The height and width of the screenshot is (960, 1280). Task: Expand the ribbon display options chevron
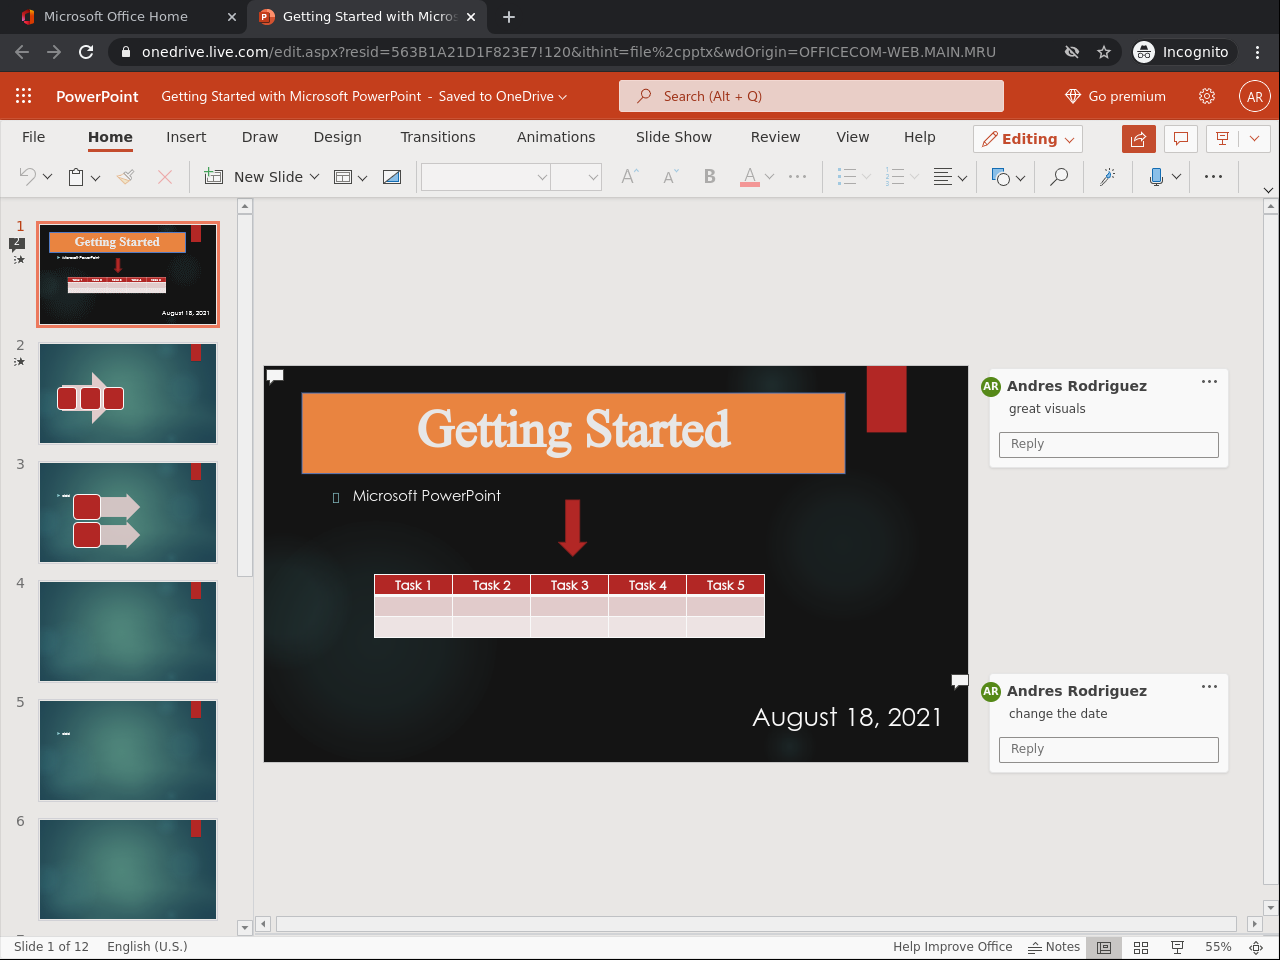pos(1268,190)
